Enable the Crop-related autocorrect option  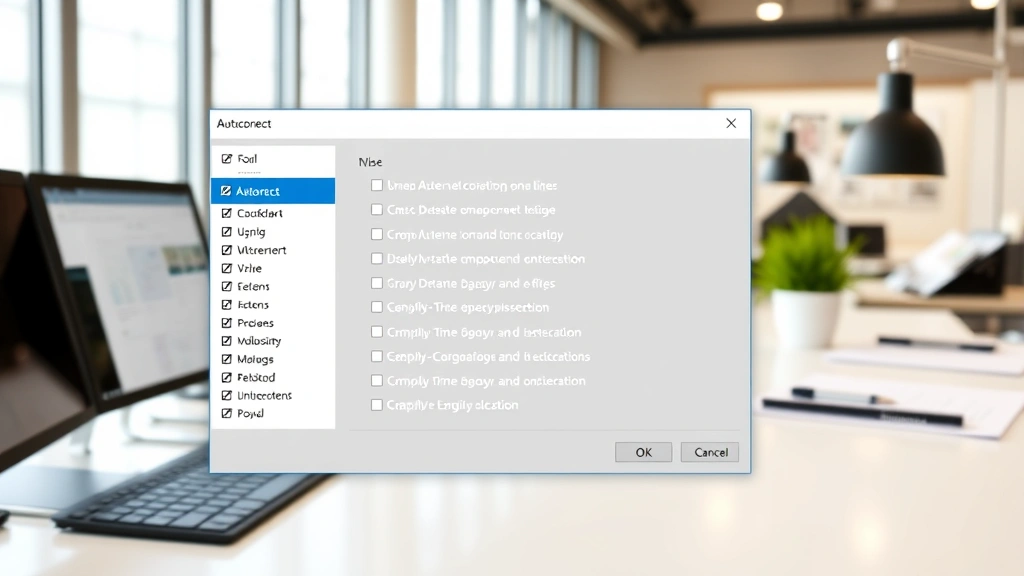pos(377,234)
